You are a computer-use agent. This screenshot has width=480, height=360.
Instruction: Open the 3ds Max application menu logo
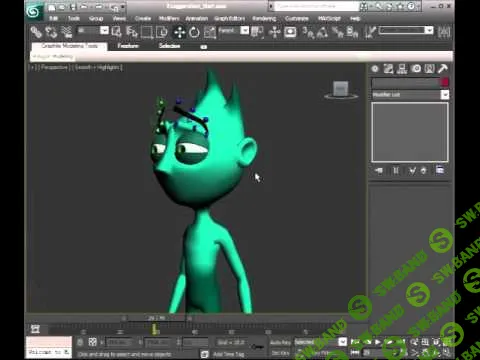pos(34,12)
